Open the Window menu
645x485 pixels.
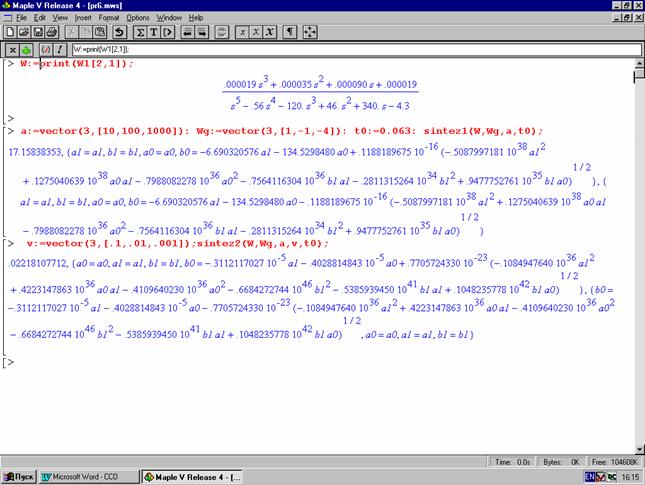pyautogui.click(x=170, y=18)
